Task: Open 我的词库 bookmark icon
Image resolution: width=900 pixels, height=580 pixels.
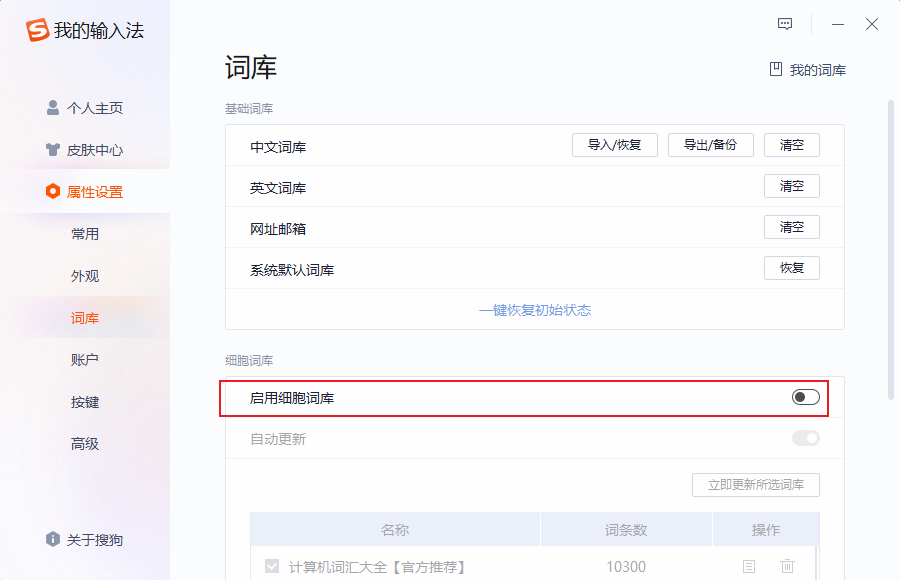Action: click(x=775, y=69)
